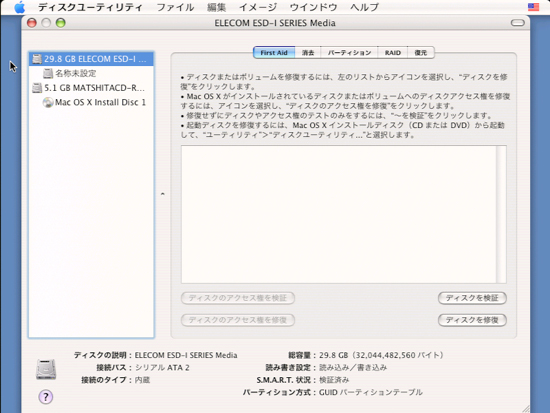
Task: Switch to the RAID tab
Action: [393, 53]
